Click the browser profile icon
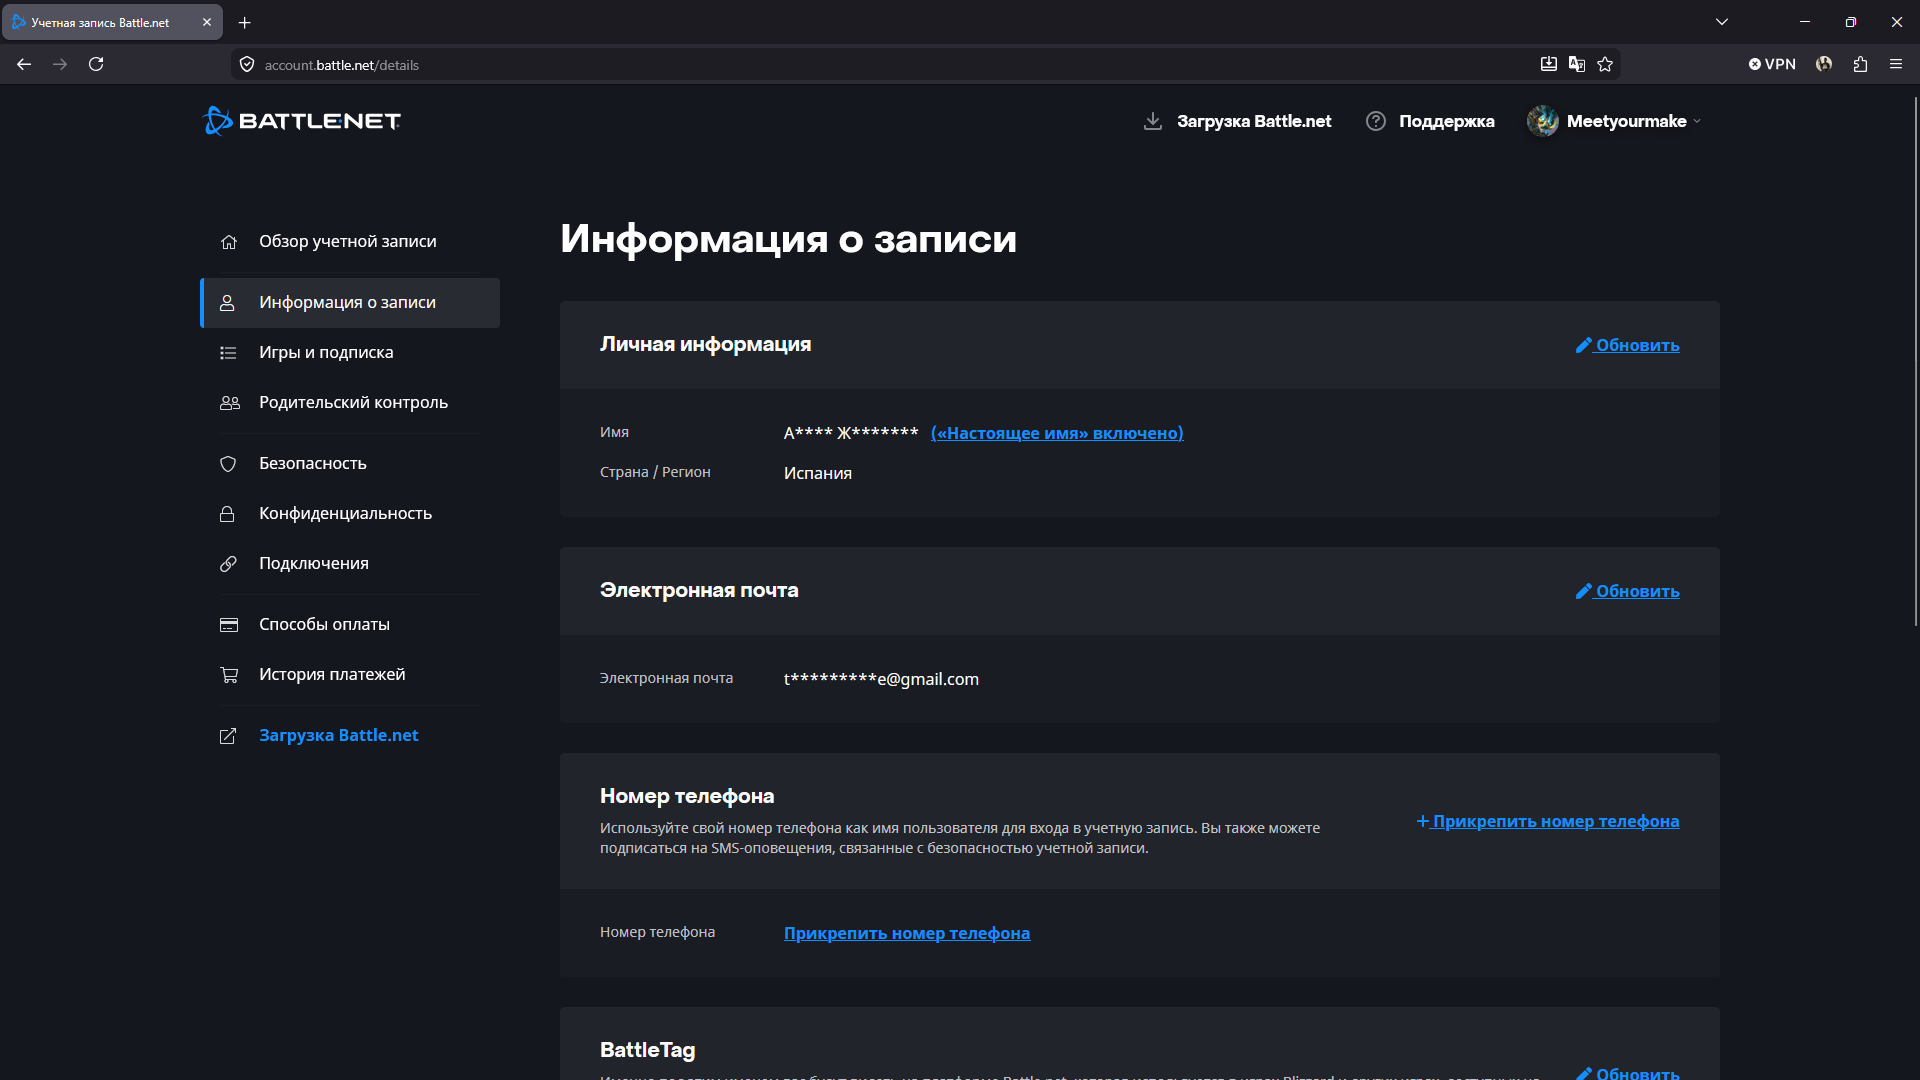This screenshot has height=1080, width=1920. 1824,64
